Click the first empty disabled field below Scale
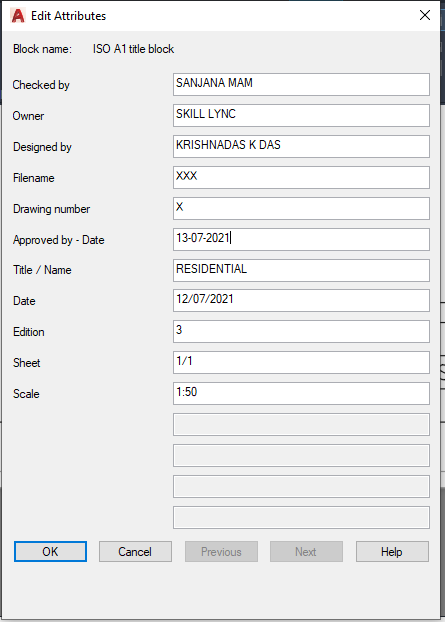The image size is (445, 622). tap(301, 424)
